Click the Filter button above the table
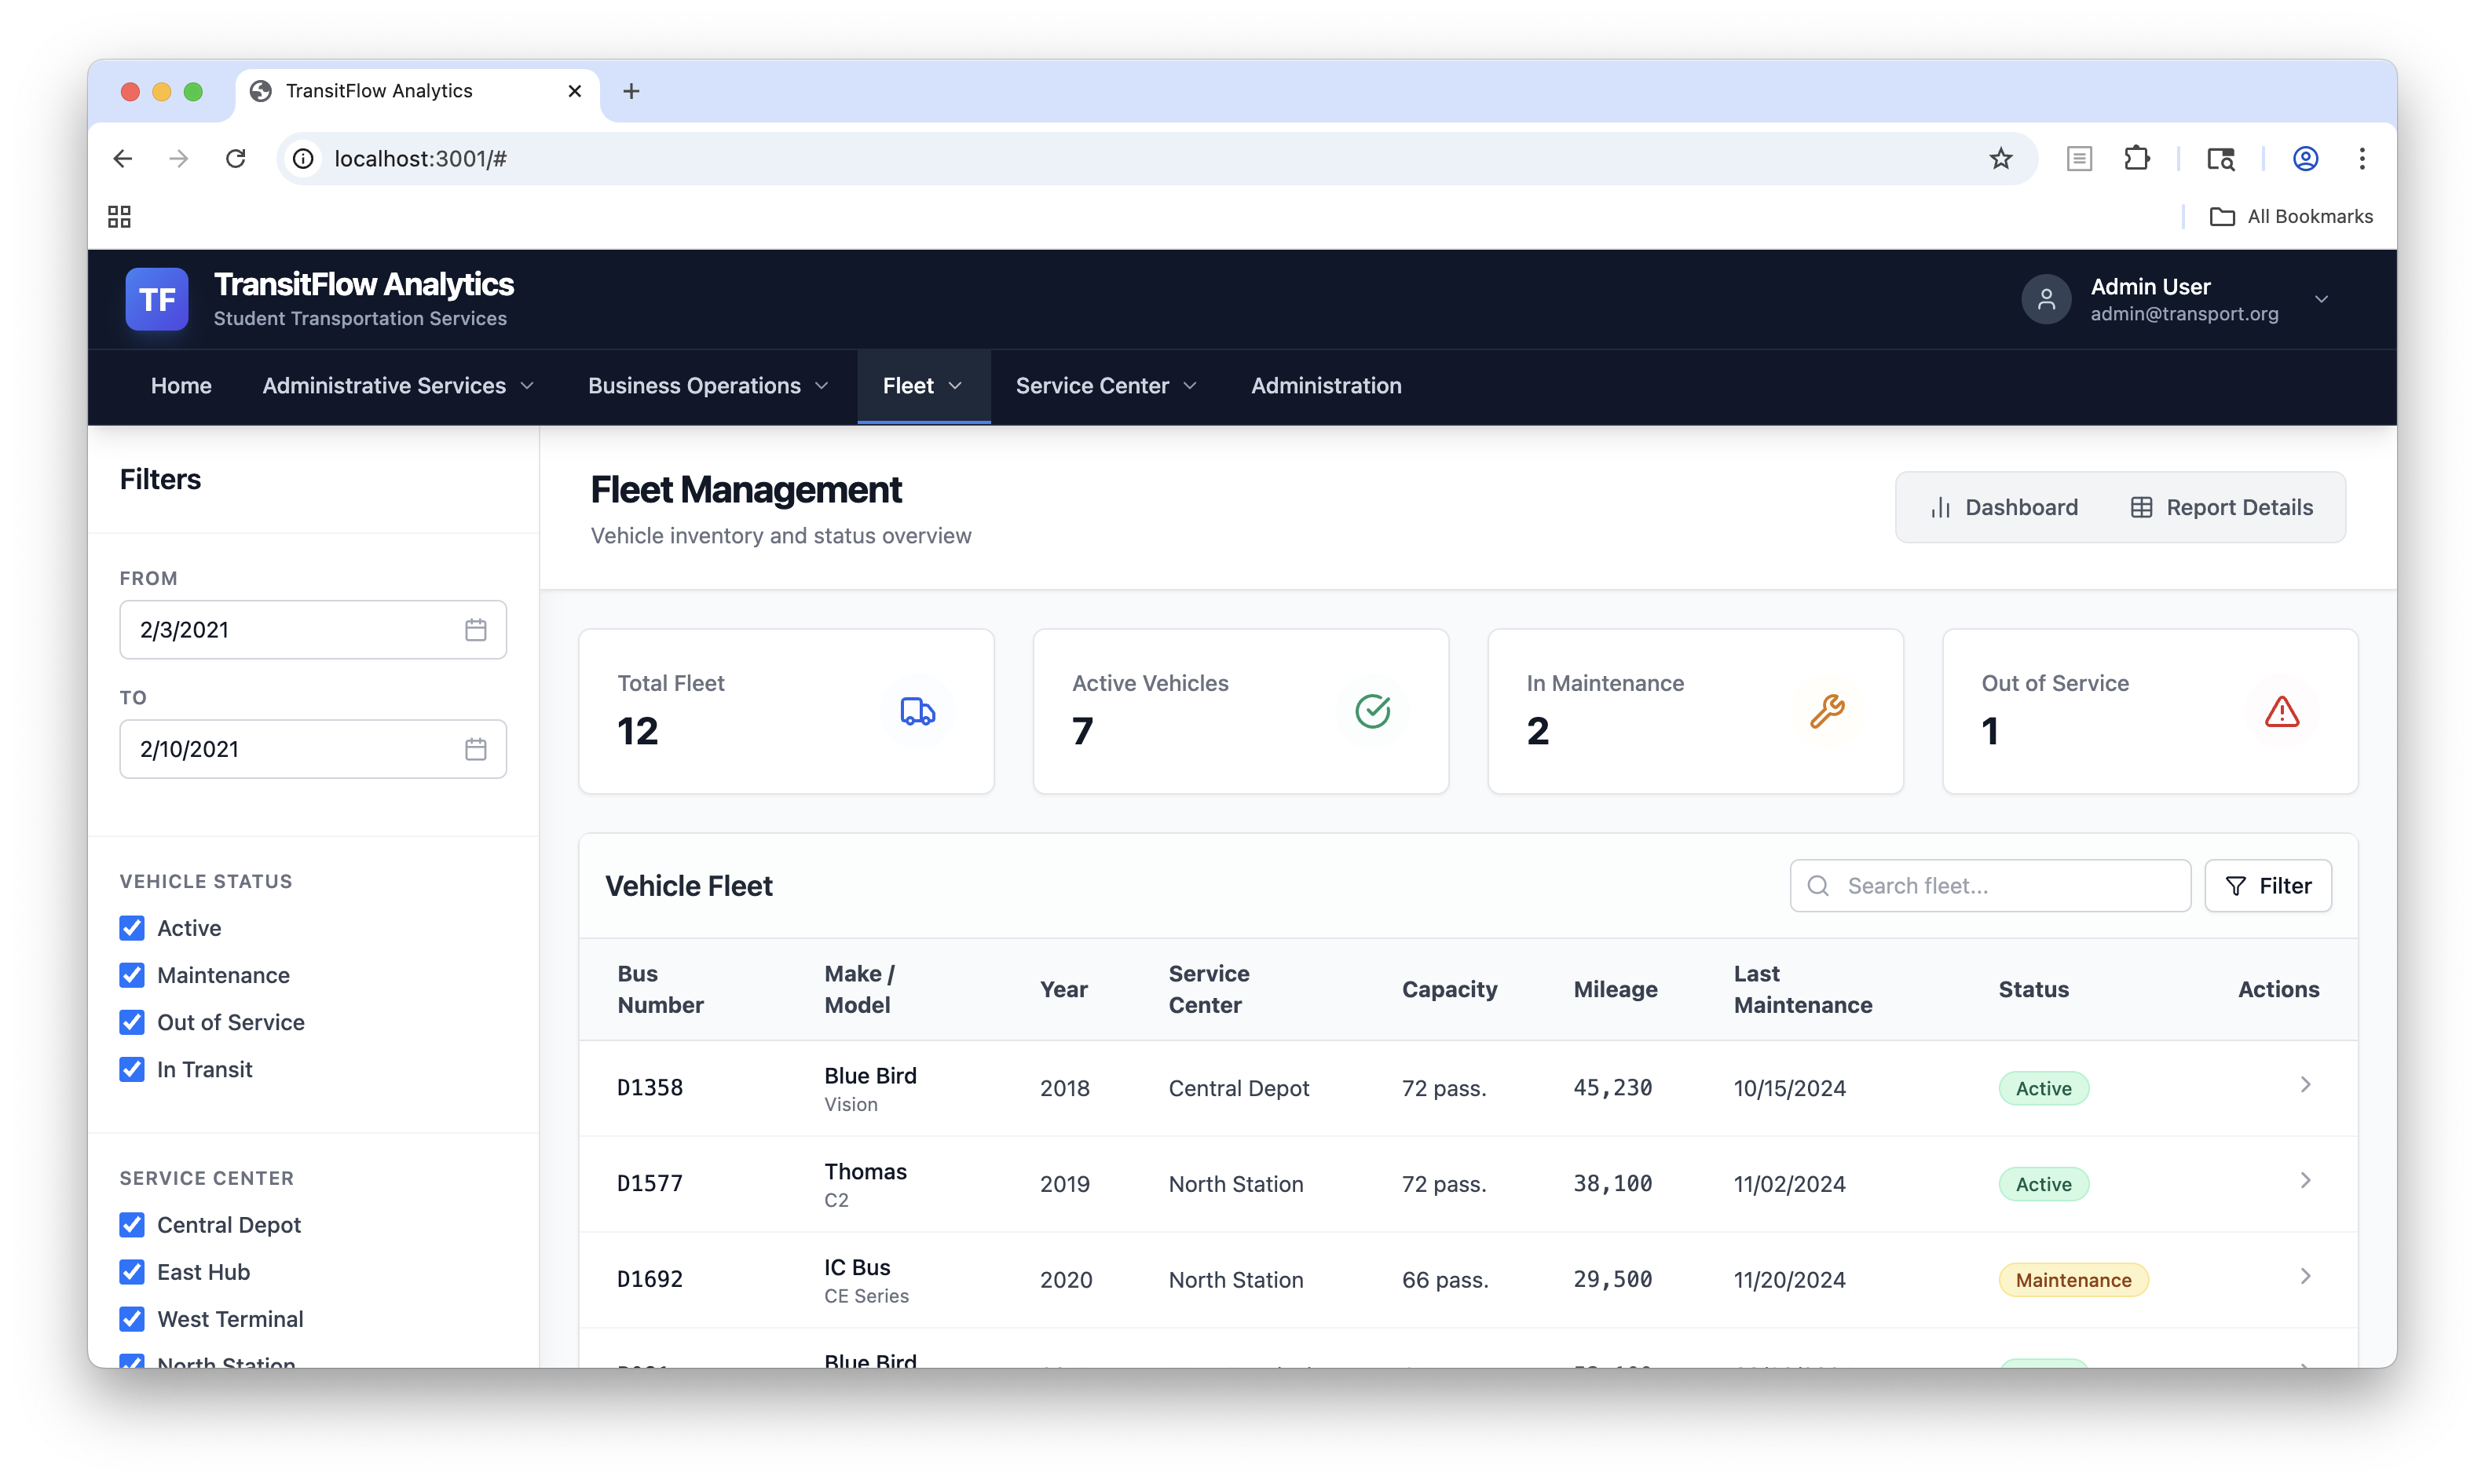This screenshot has height=1484, width=2485. tap(2268, 885)
